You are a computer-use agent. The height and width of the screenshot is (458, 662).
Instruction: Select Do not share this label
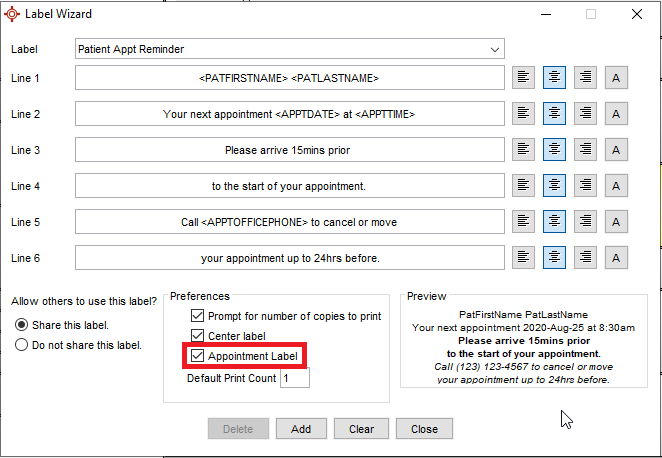click(x=21, y=345)
